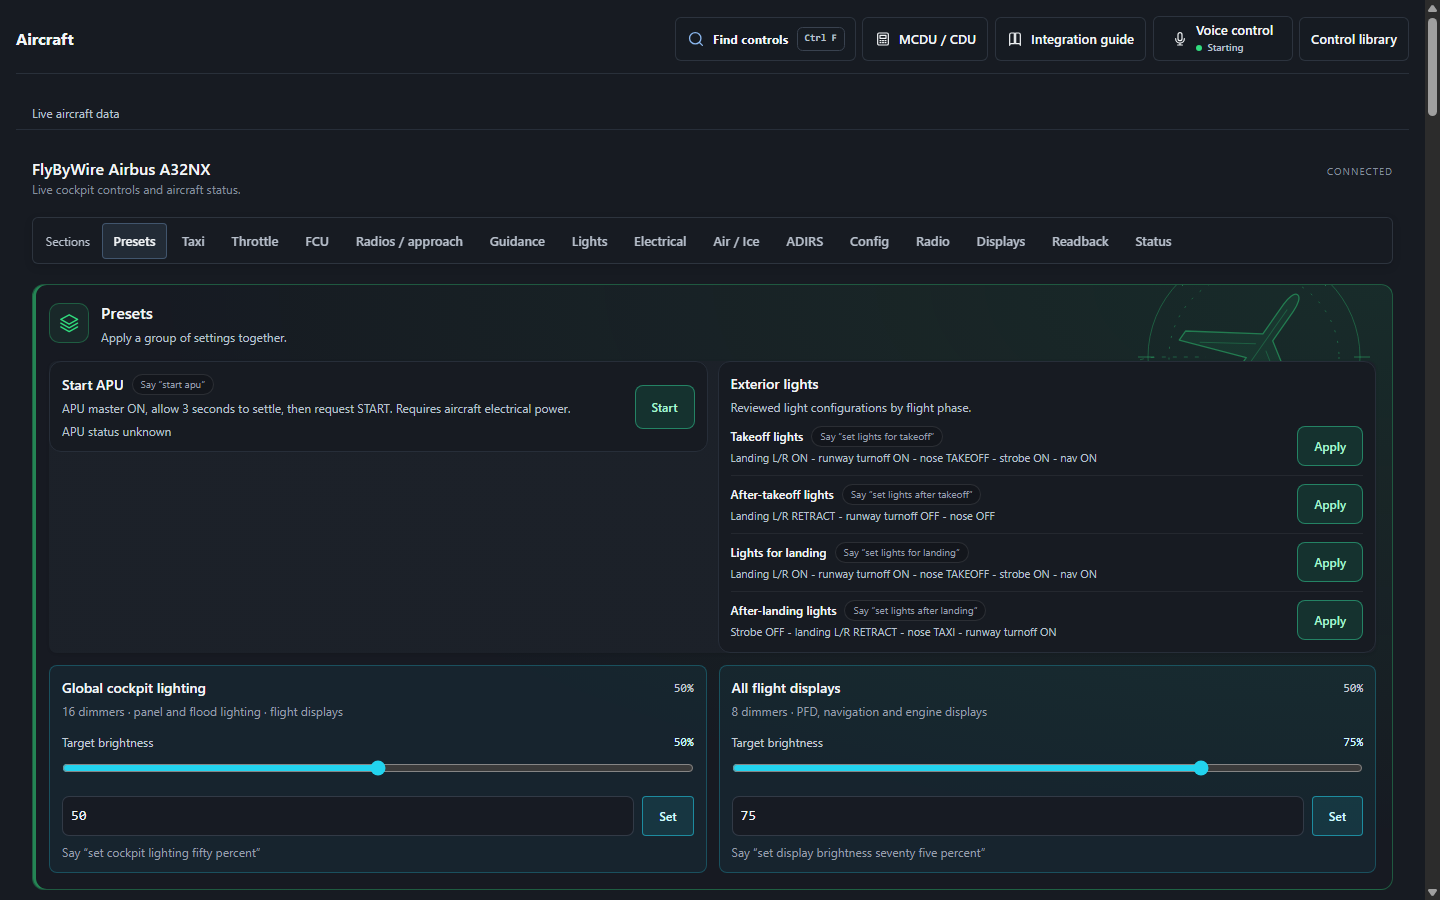Click the CONNECTED status label
1440x900 pixels.
pyautogui.click(x=1359, y=171)
